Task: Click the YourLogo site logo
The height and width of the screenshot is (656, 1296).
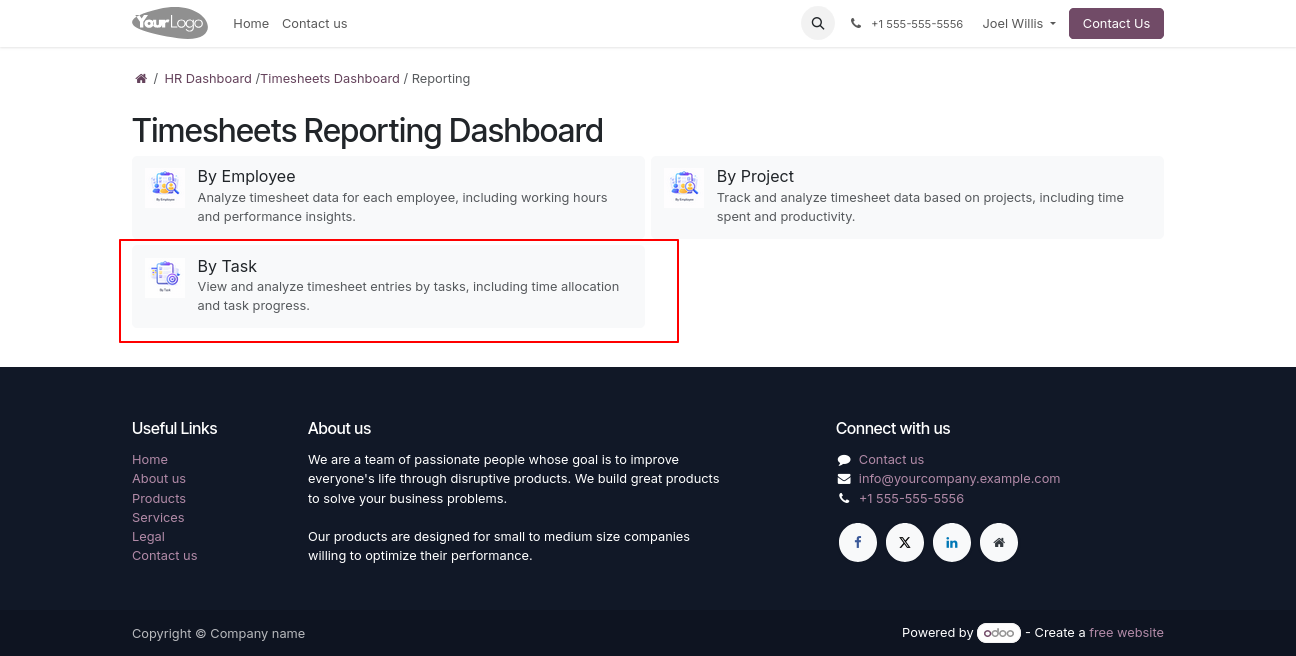Action: click(x=170, y=23)
